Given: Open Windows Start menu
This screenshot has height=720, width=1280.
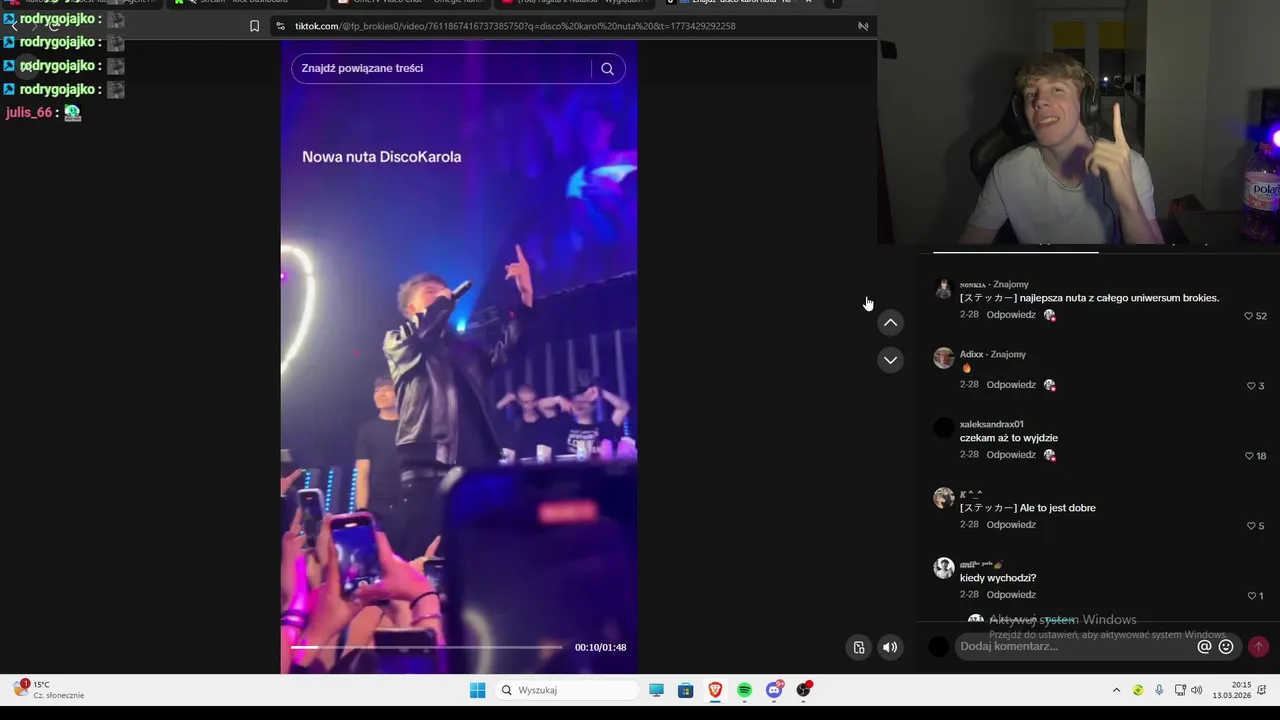Looking at the screenshot, I should tap(477, 690).
